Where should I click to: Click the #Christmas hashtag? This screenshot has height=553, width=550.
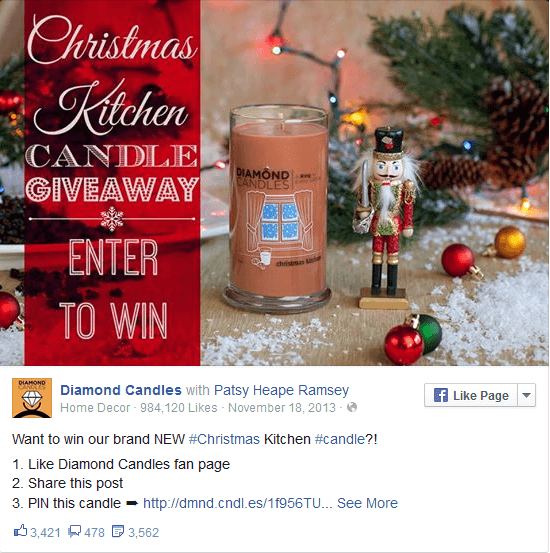[x=224, y=439]
